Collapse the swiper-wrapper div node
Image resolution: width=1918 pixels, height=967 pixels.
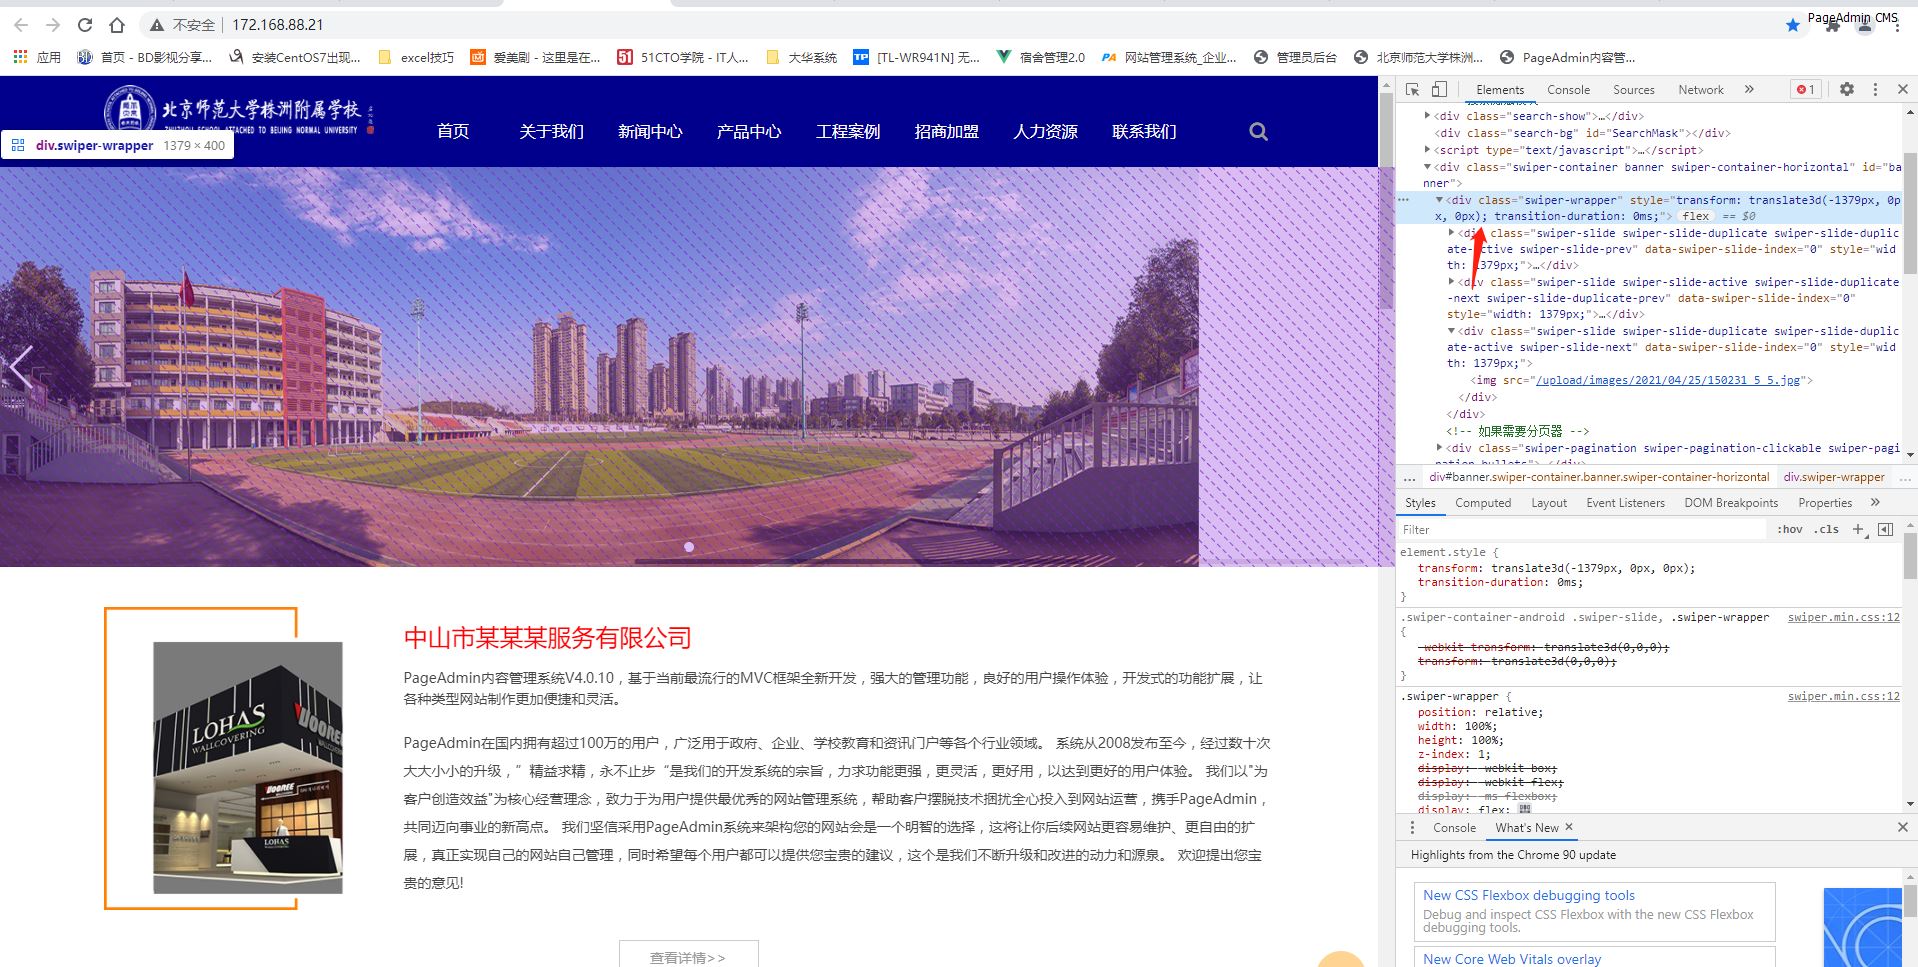coord(1439,200)
